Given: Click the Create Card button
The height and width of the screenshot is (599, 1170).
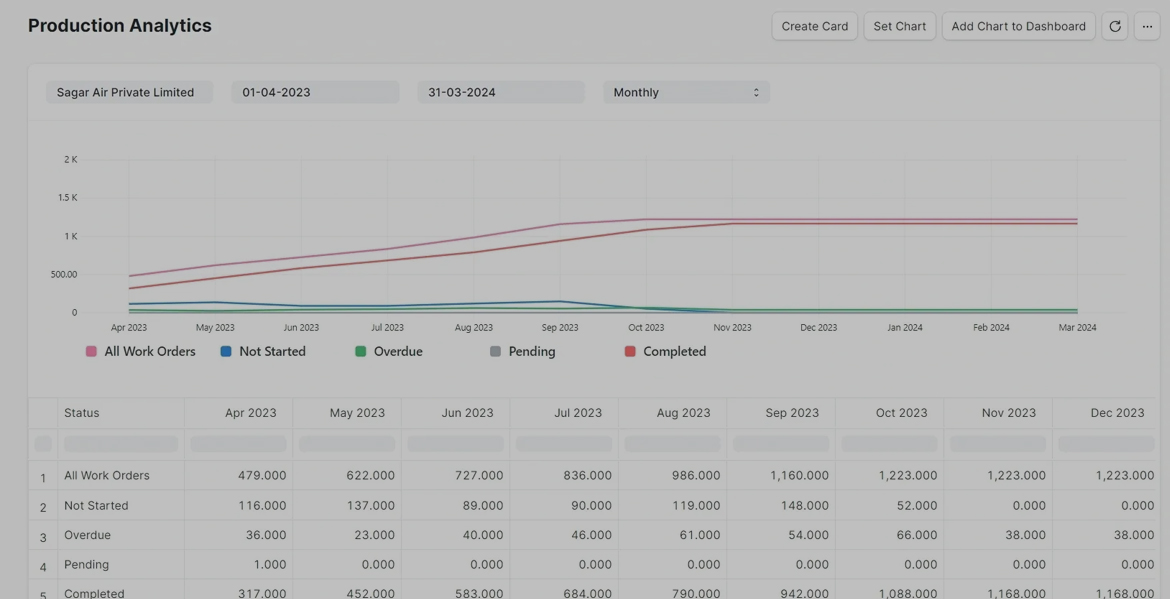Looking at the screenshot, I should tap(814, 26).
